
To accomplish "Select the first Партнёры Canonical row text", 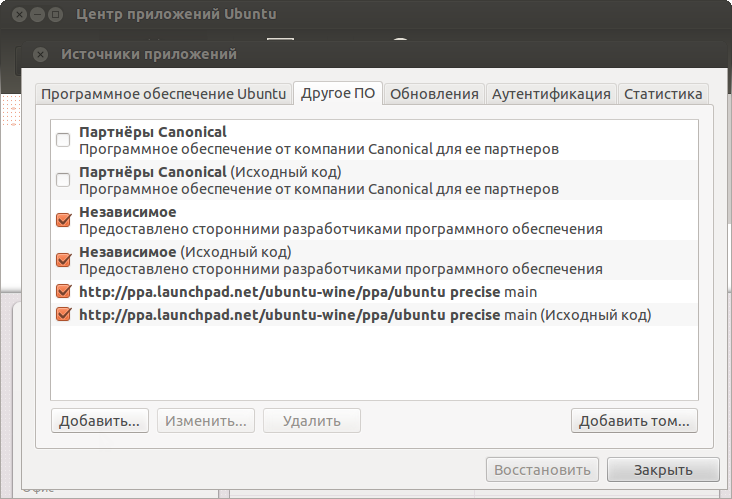I will [x=319, y=141].
